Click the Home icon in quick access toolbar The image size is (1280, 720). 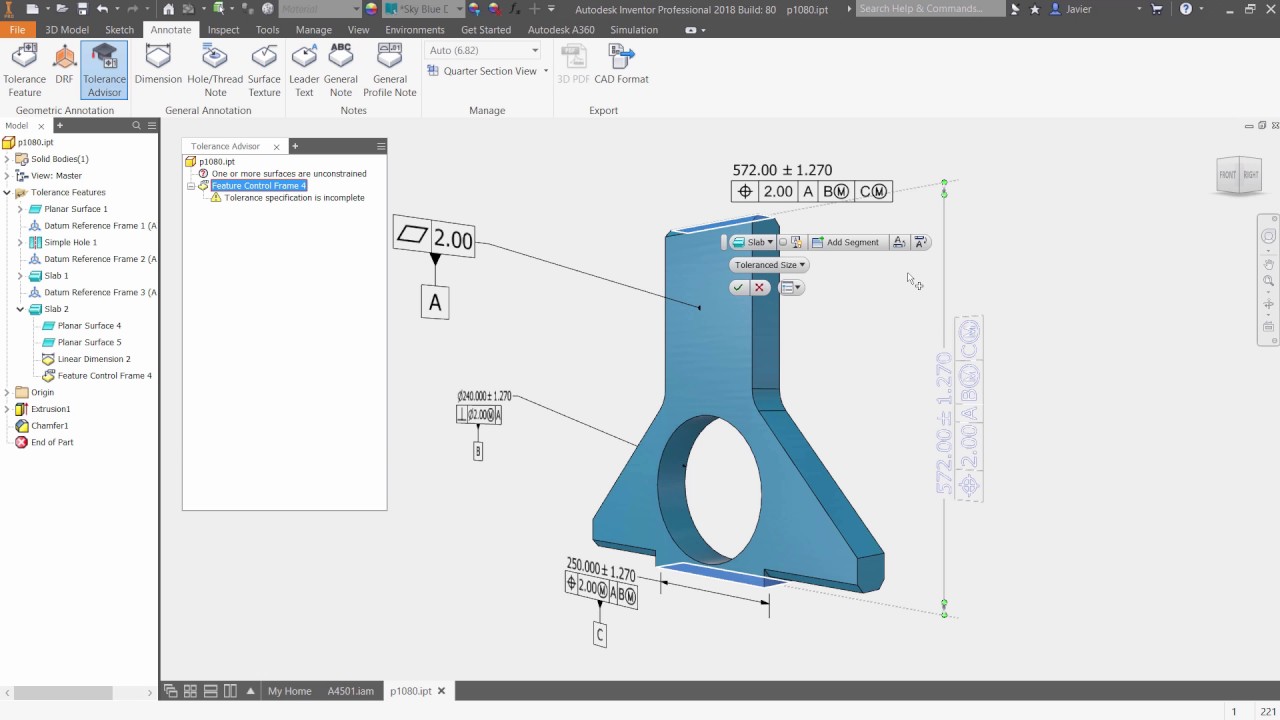point(168,9)
